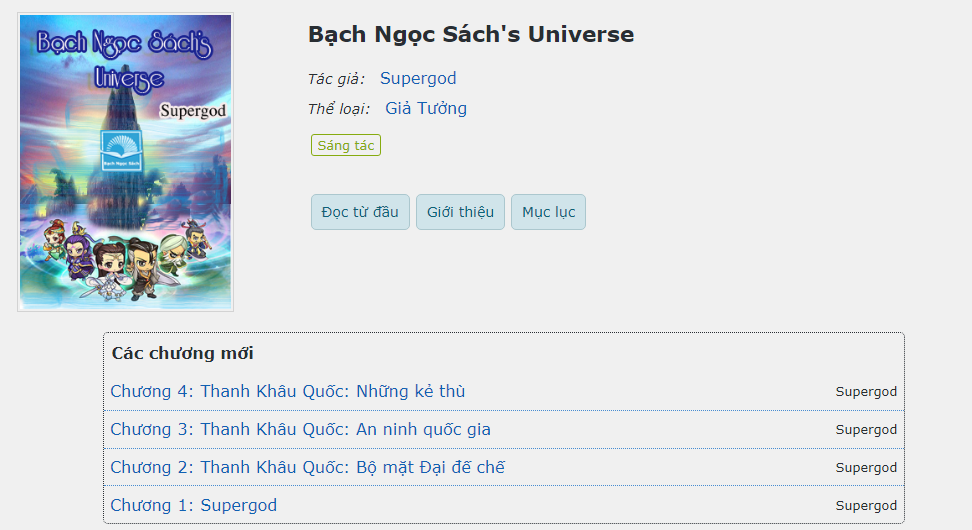Open Chương 1: Supergod chapter link
This screenshot has height=530, width=972.
point(193,505)
